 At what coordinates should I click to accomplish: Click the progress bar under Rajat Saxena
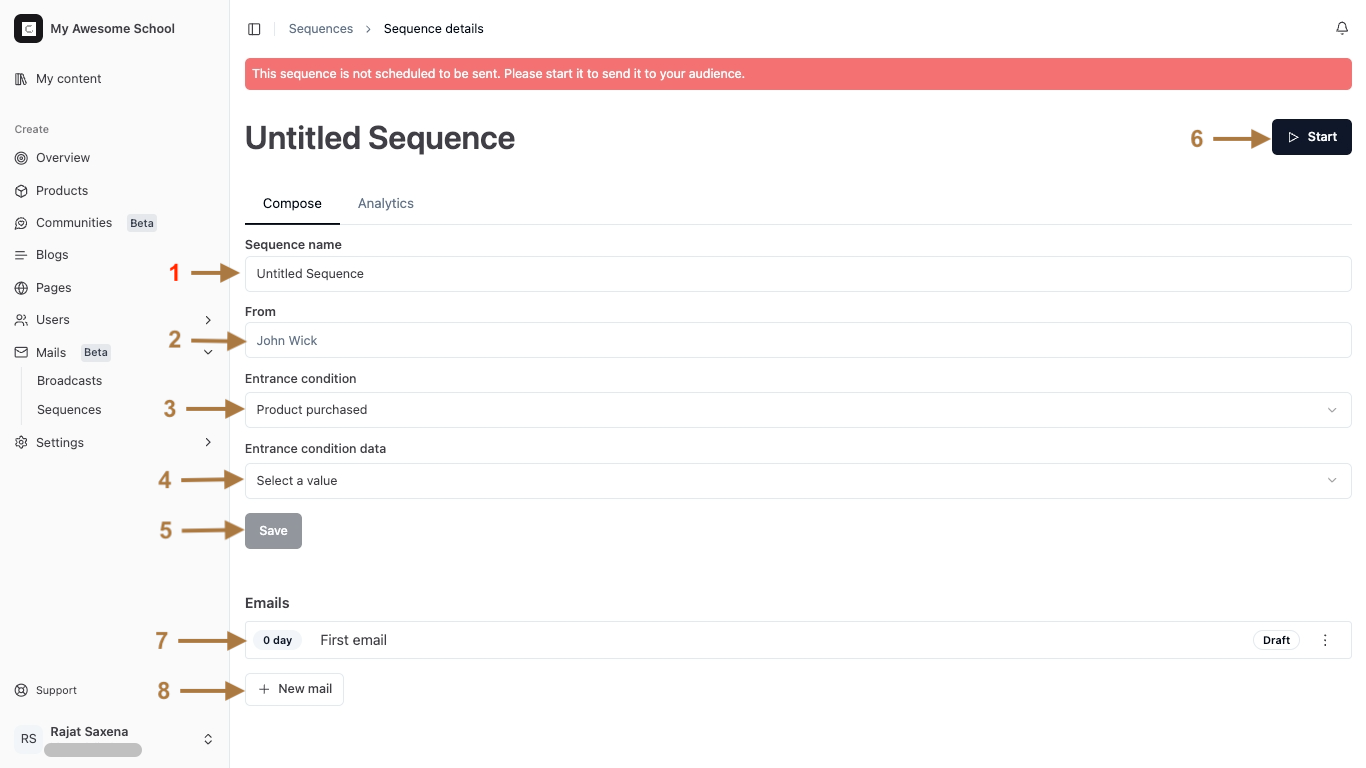pos(93,749)
